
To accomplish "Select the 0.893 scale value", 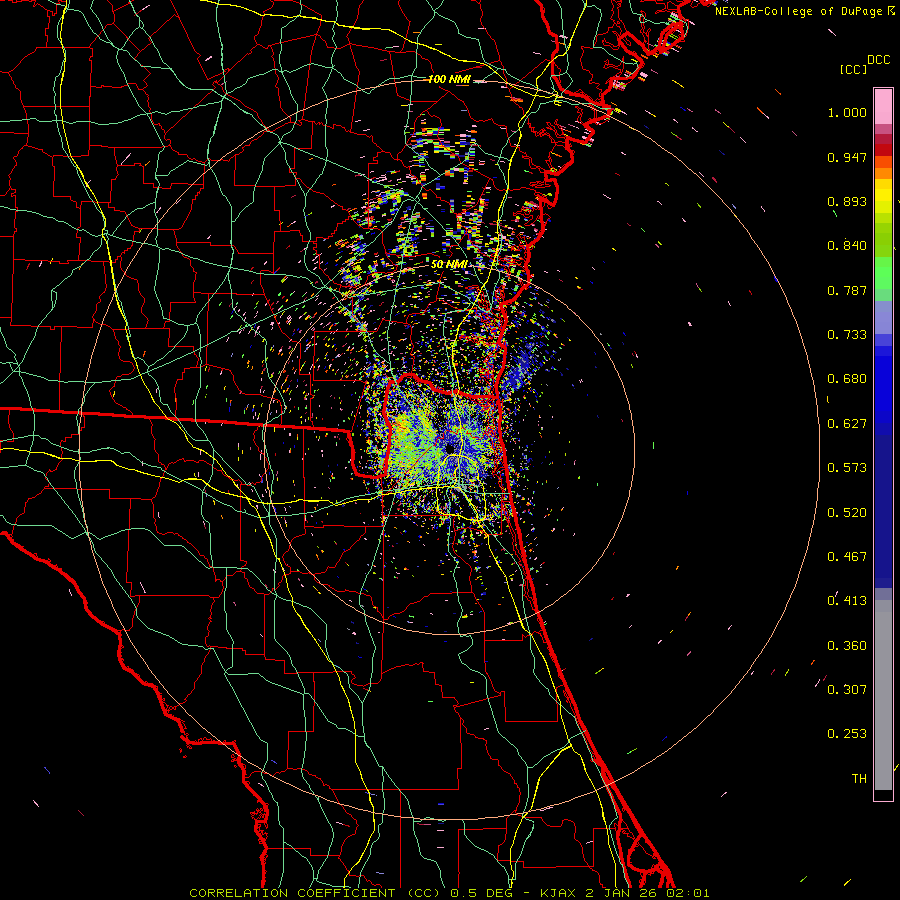I will (847, 201).
